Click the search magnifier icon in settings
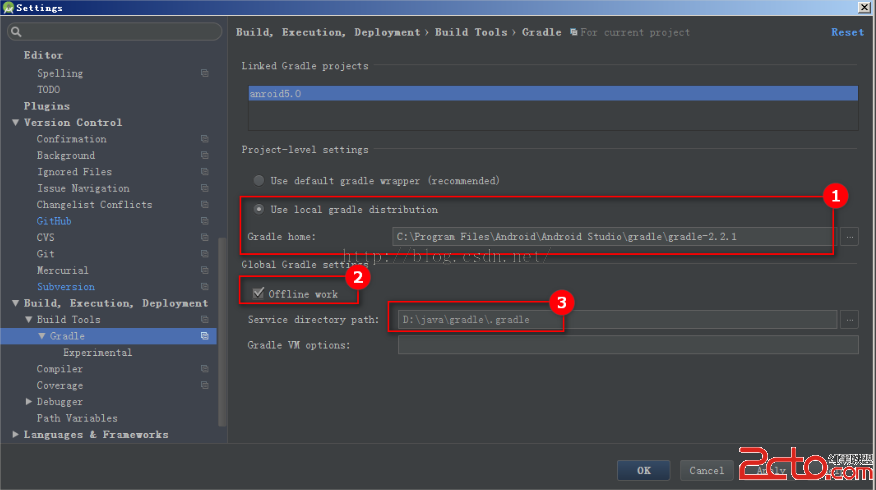The height and width of the screenshot is (490, 876). click(17, 32)
